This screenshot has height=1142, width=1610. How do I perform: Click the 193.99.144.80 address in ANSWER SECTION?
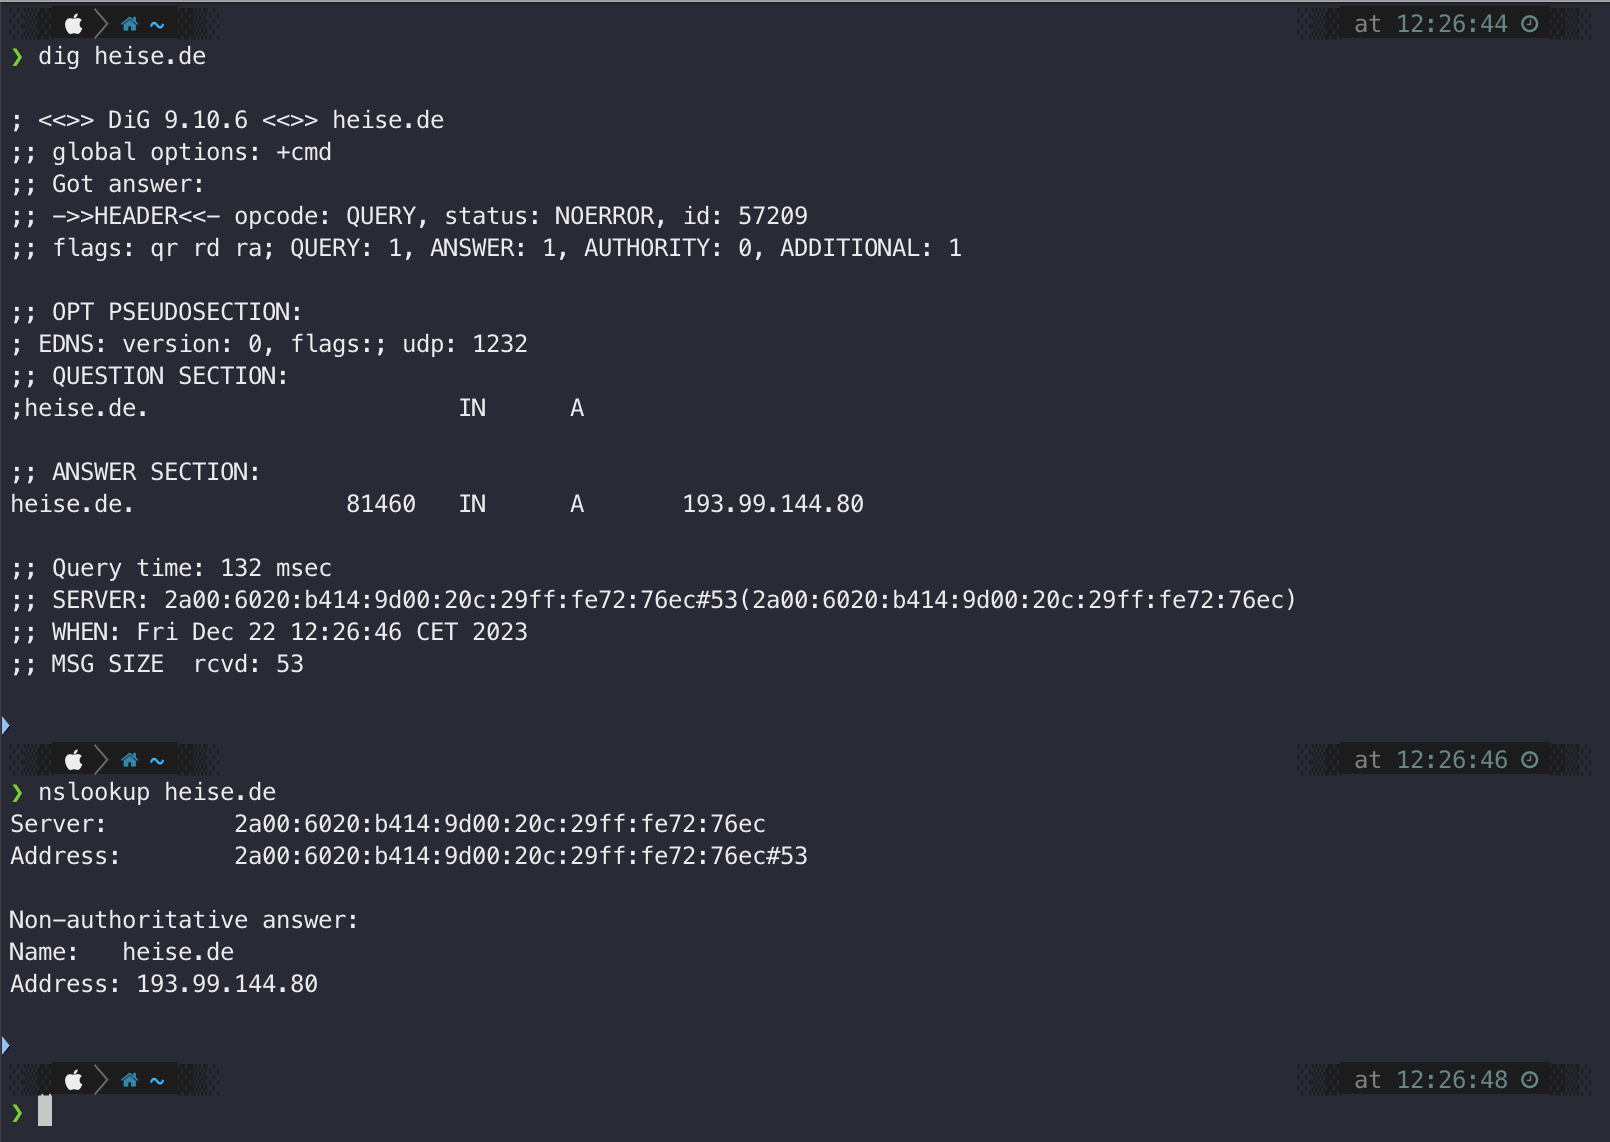click(773, 504)
